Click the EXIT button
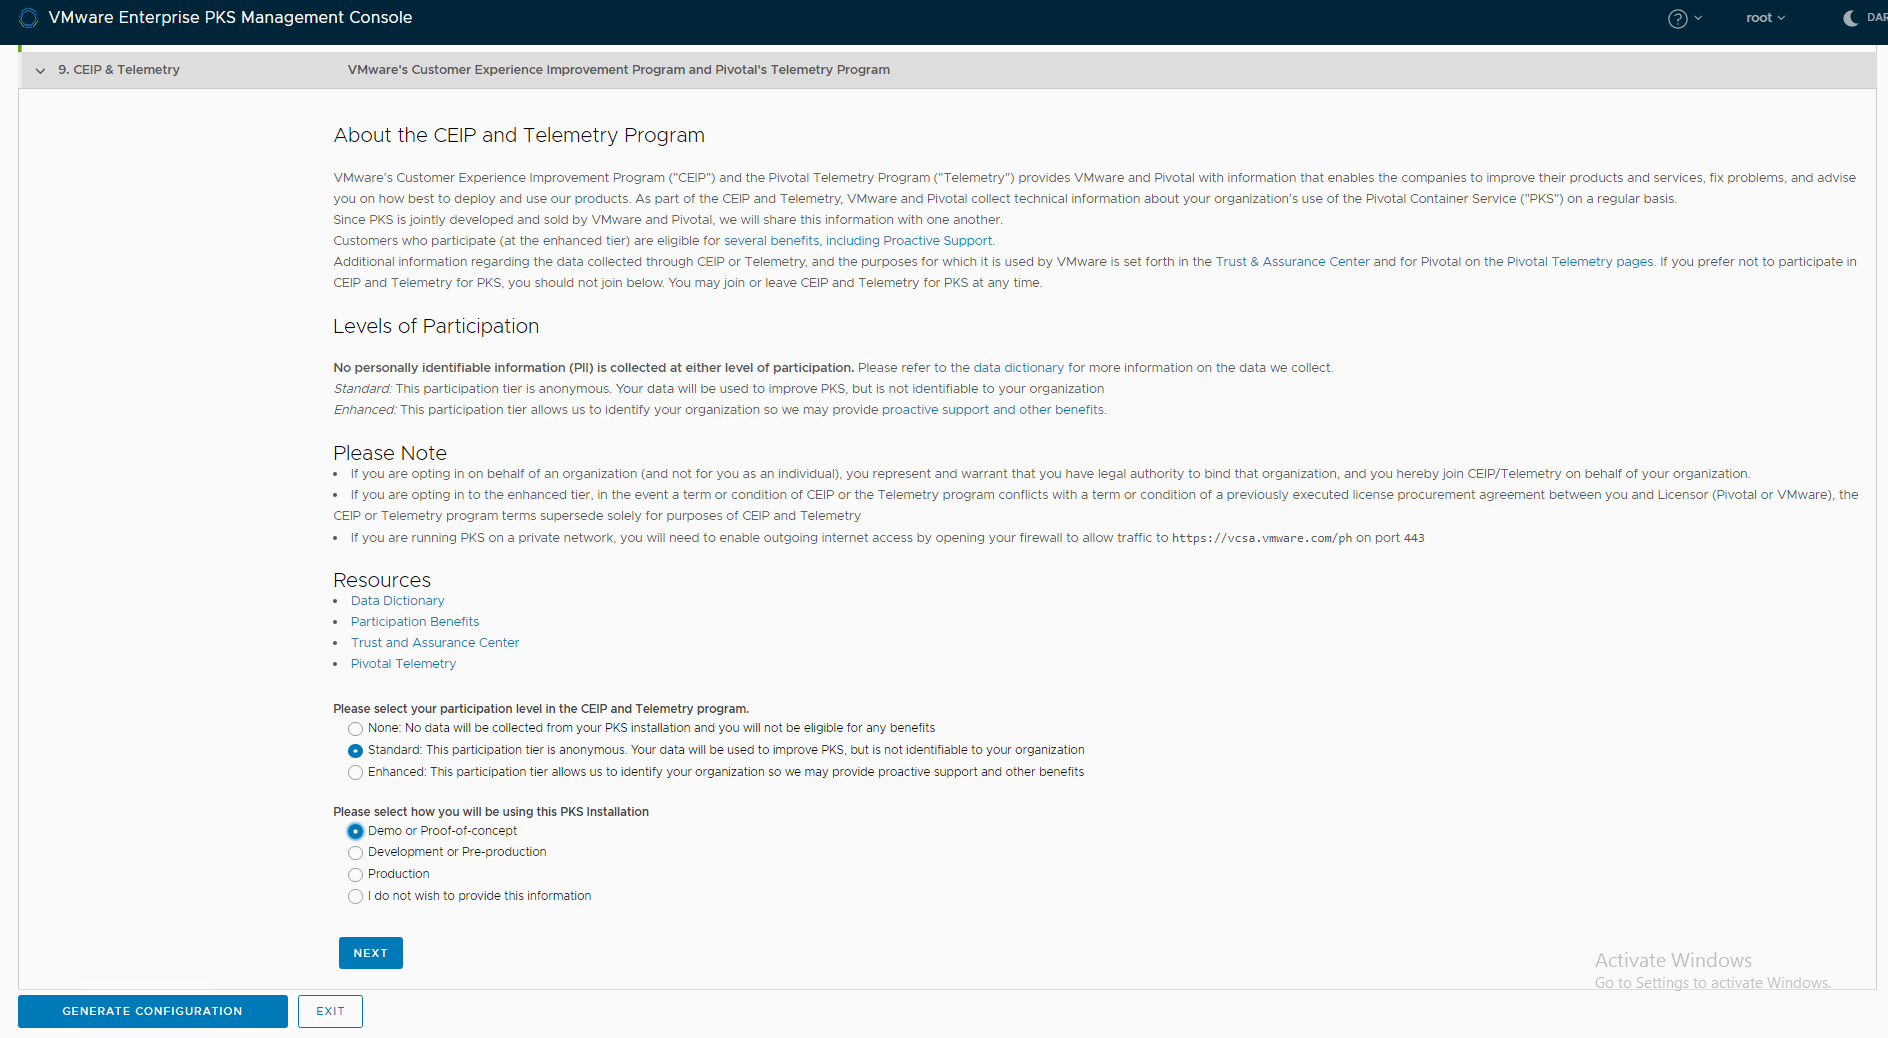 [x=330, y=1011]
